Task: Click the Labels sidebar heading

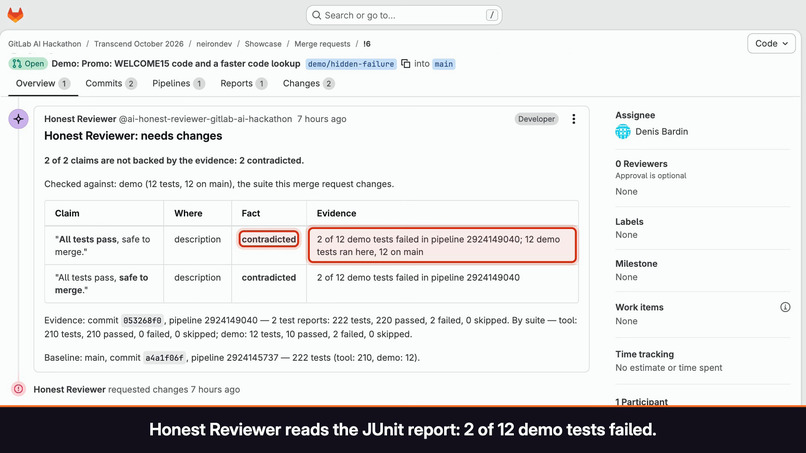Action: pyautogui.click(x=629, y=222)
